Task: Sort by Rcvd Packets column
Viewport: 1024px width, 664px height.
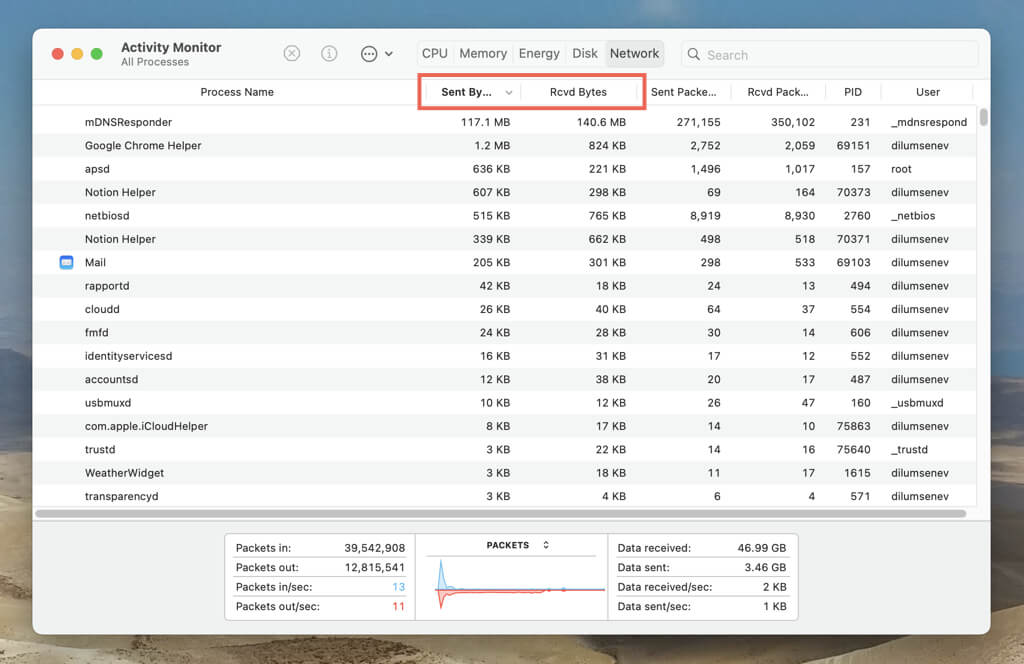Action: 778,92
